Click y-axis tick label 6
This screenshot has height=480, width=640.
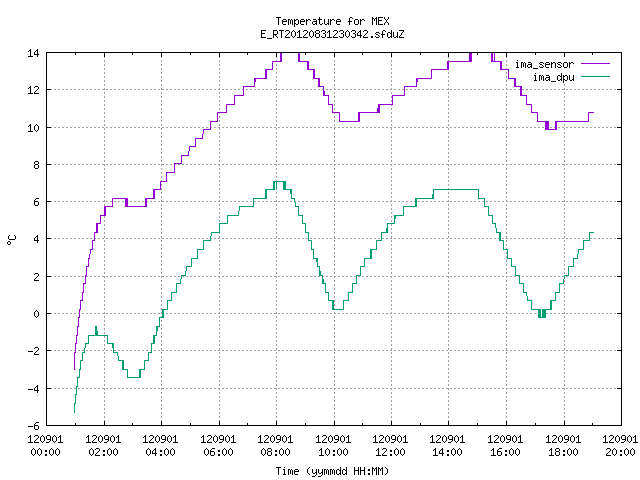click(x=37, y=202)
